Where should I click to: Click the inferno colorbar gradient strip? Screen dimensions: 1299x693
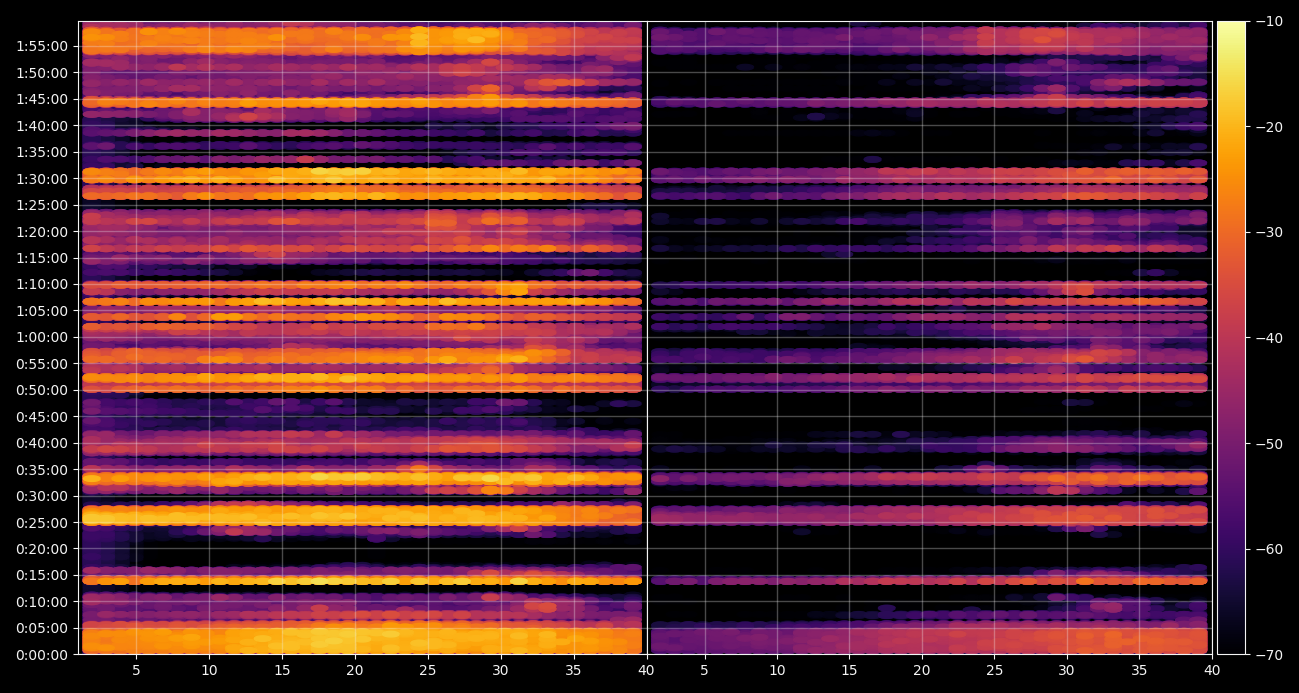[1232, 338]
